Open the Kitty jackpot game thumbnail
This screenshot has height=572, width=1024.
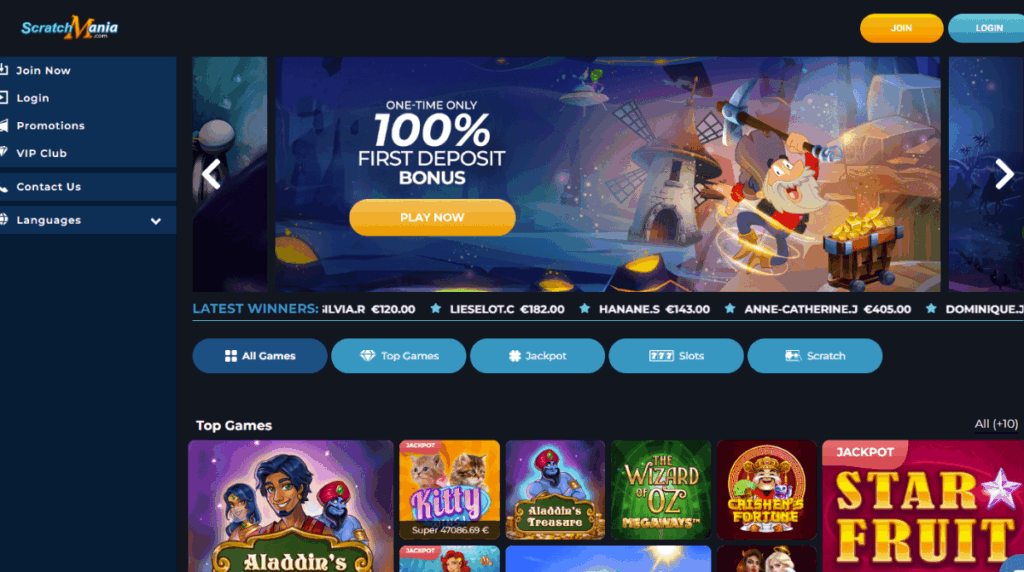(449, 490)
